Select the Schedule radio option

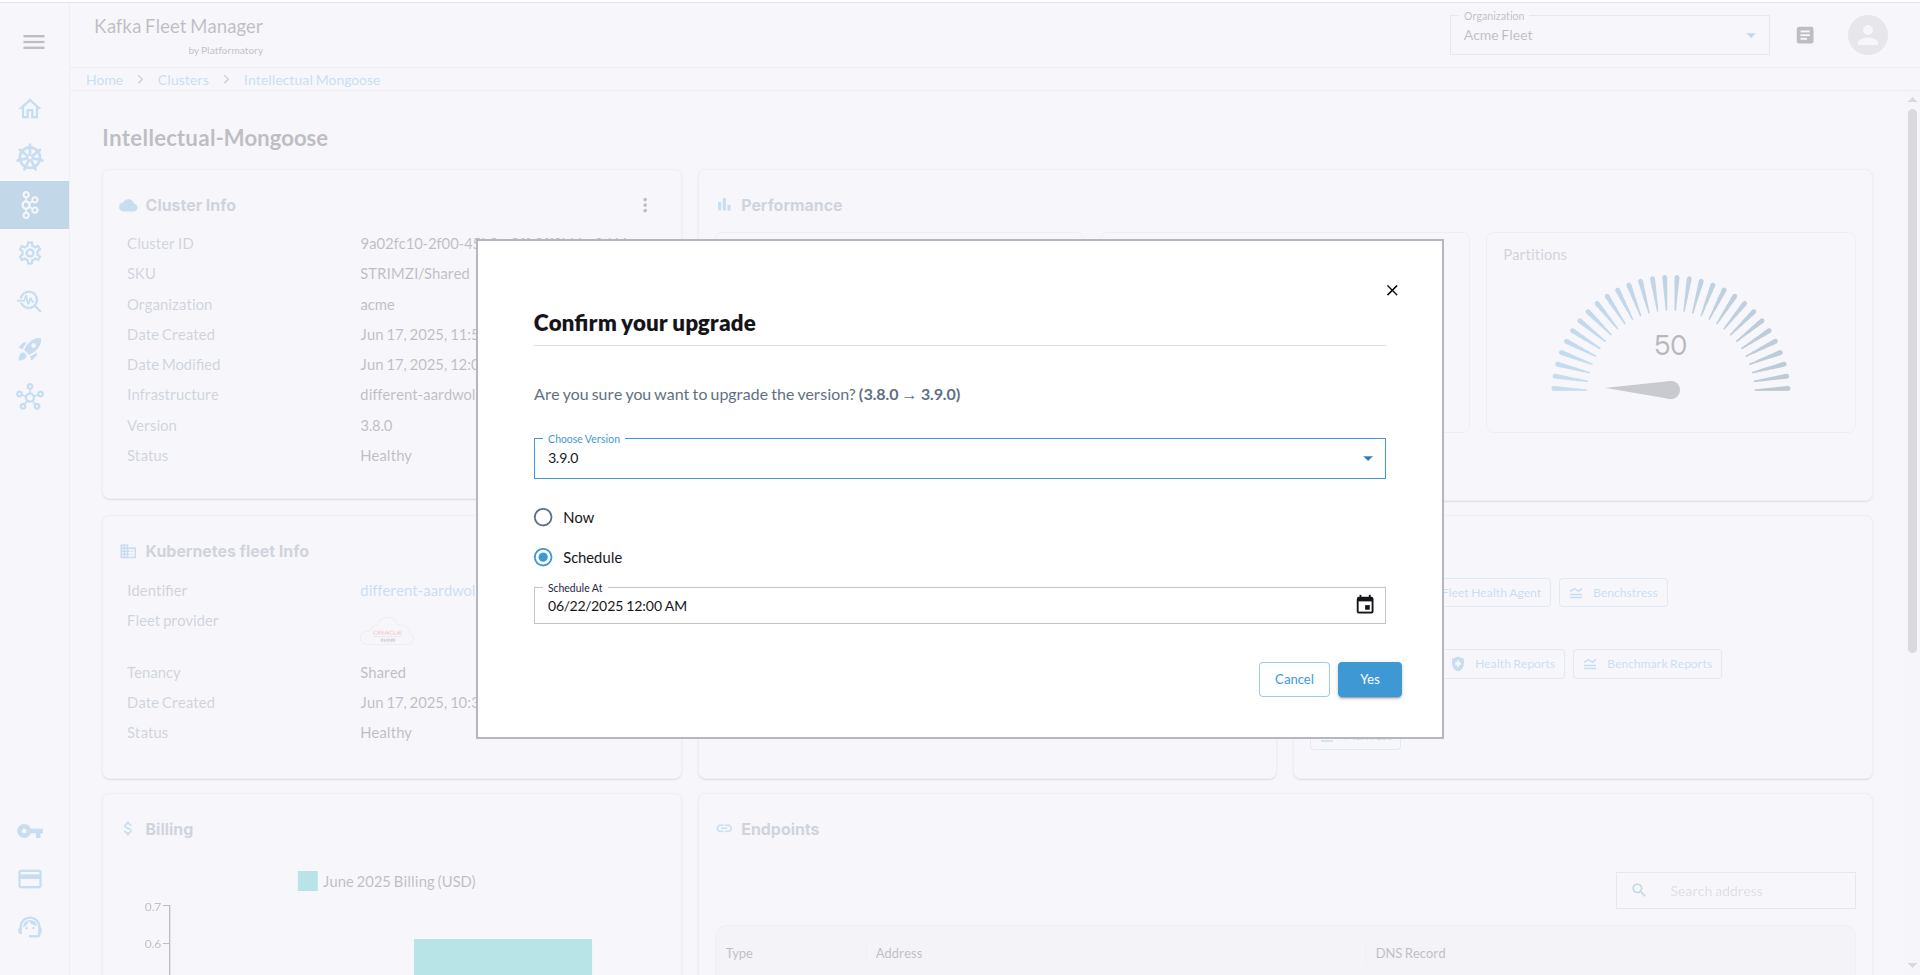[543, 557]
